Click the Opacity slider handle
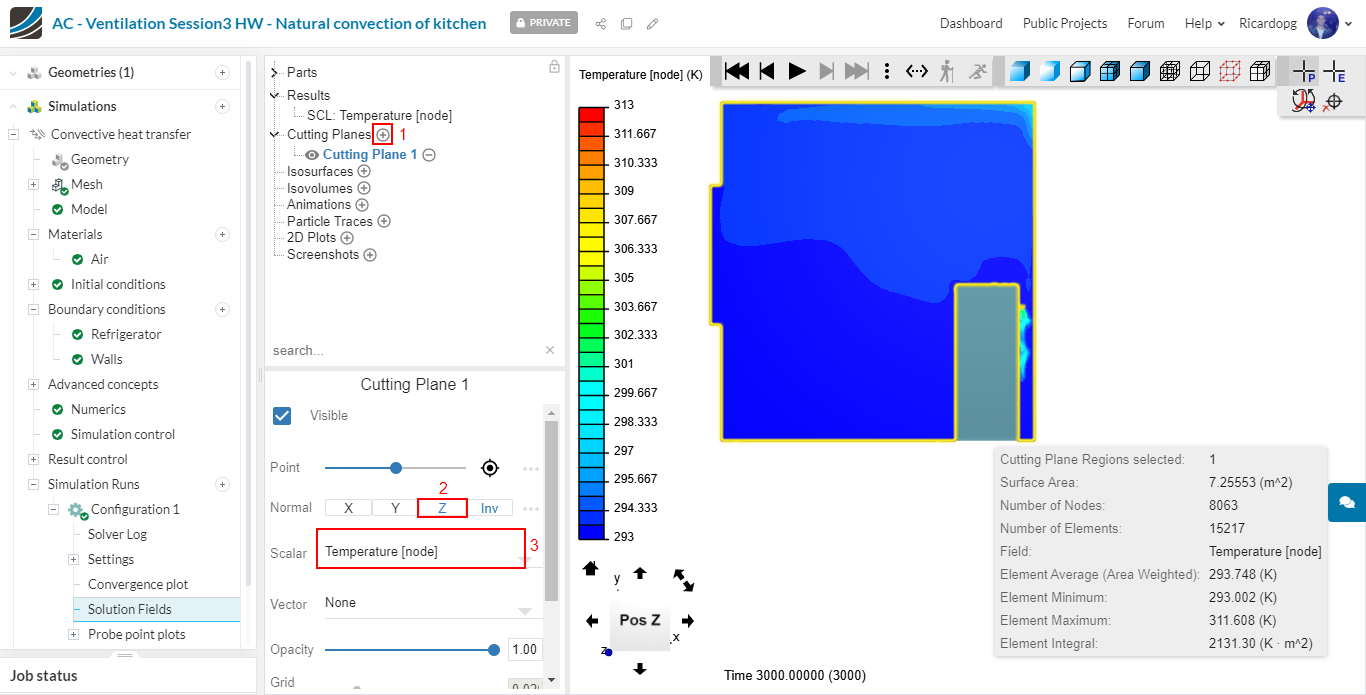The width and height of the screenshot is (1366, 695). (x=494, y=649)
